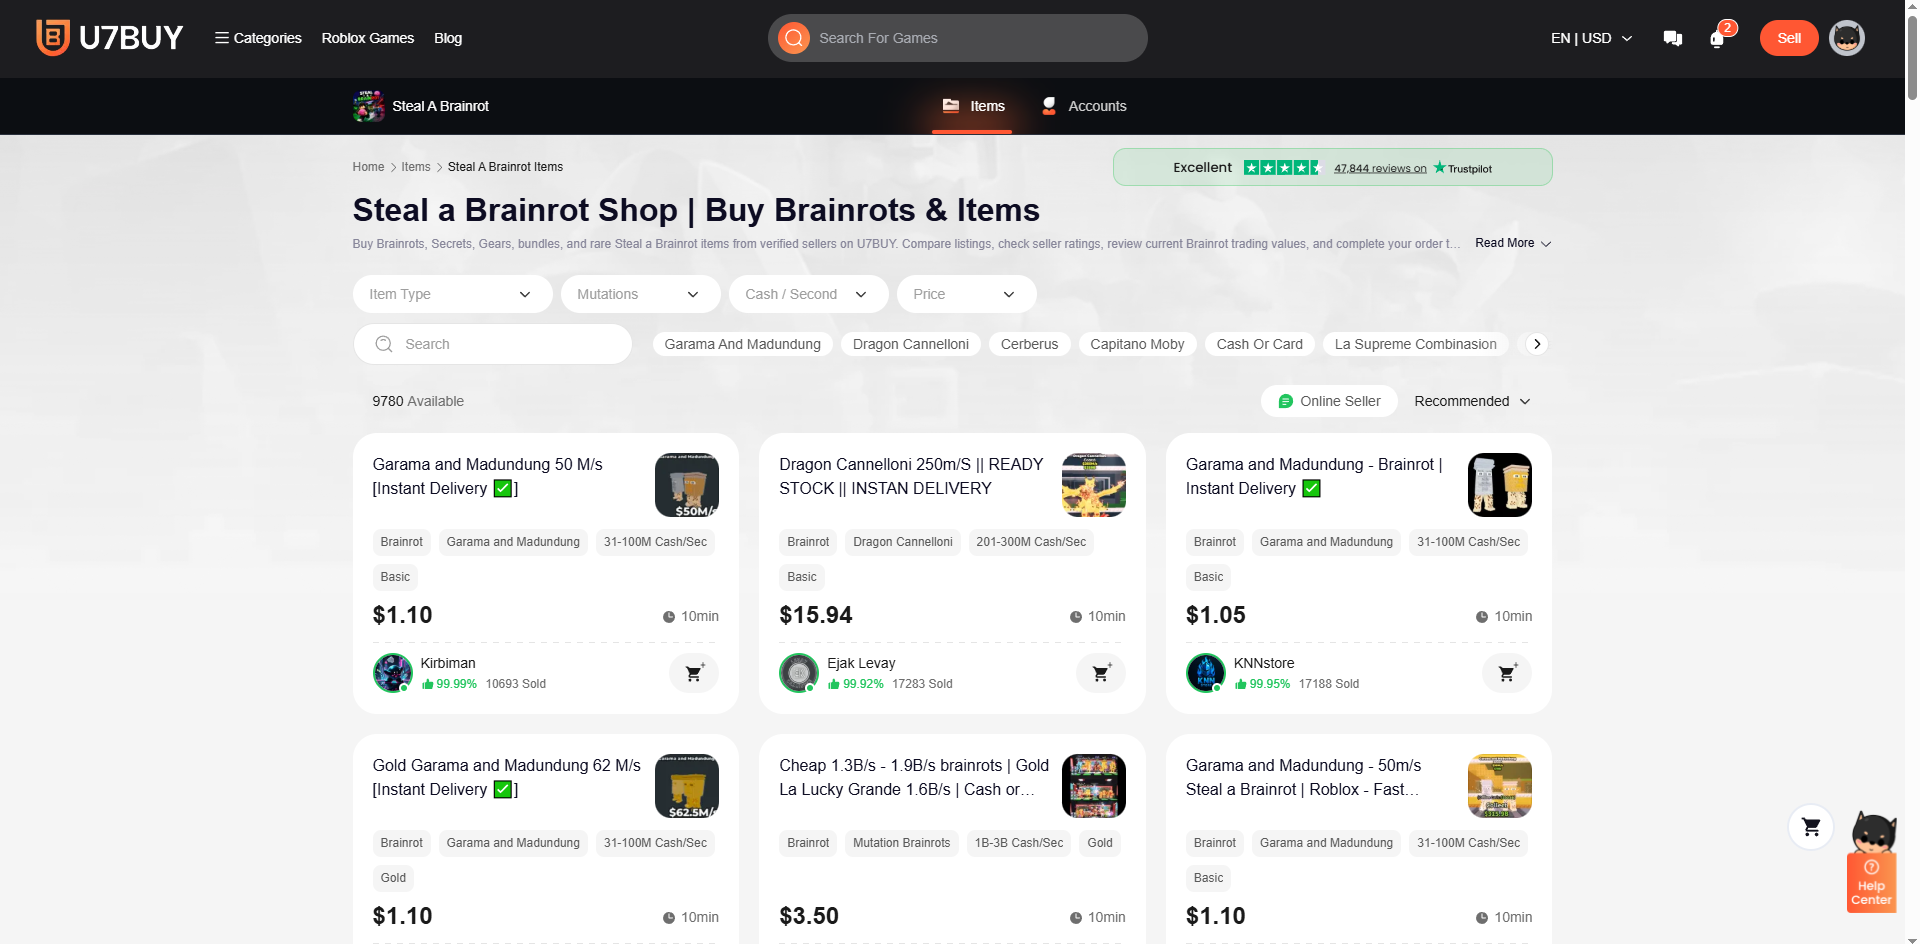Screen dimensions: 1920x944
Task: Open the notifications bell icon
Action: pos(1717,39)
